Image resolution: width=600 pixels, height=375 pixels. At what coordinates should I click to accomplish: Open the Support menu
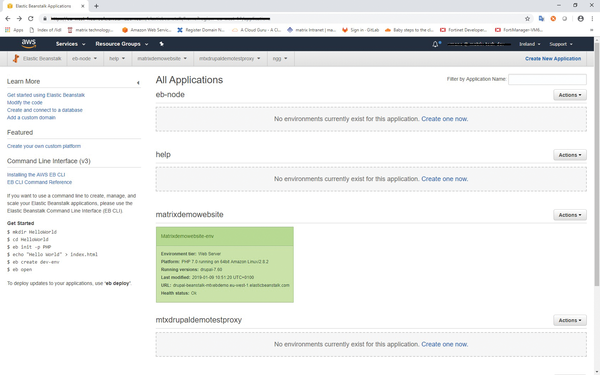pyautogui.click(x=561, y=44)
